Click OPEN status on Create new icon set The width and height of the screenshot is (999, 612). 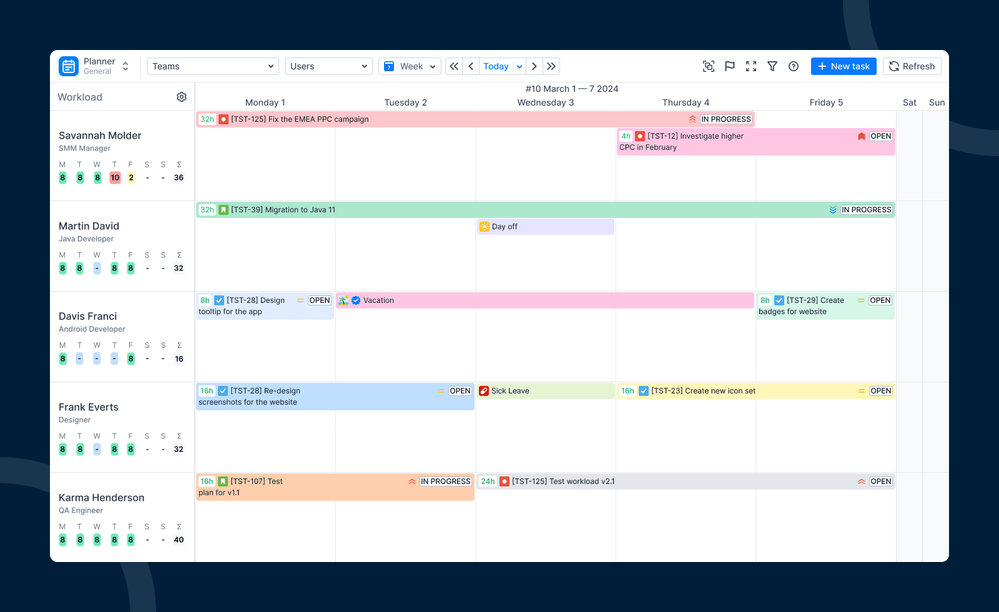pos(880,391)
